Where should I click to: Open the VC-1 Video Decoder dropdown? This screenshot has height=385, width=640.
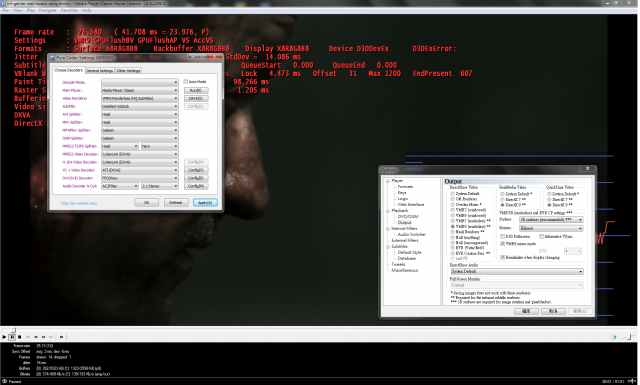point(140,170)
